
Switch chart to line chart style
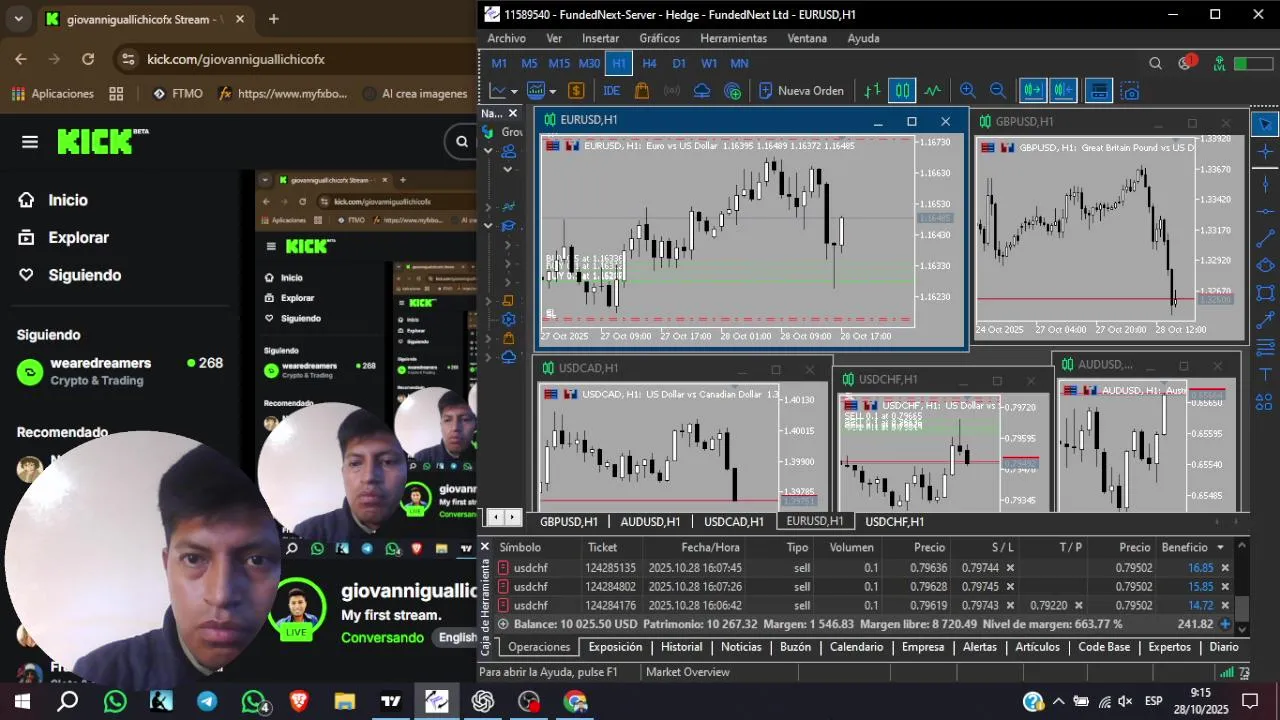click(x=933, y=91)
